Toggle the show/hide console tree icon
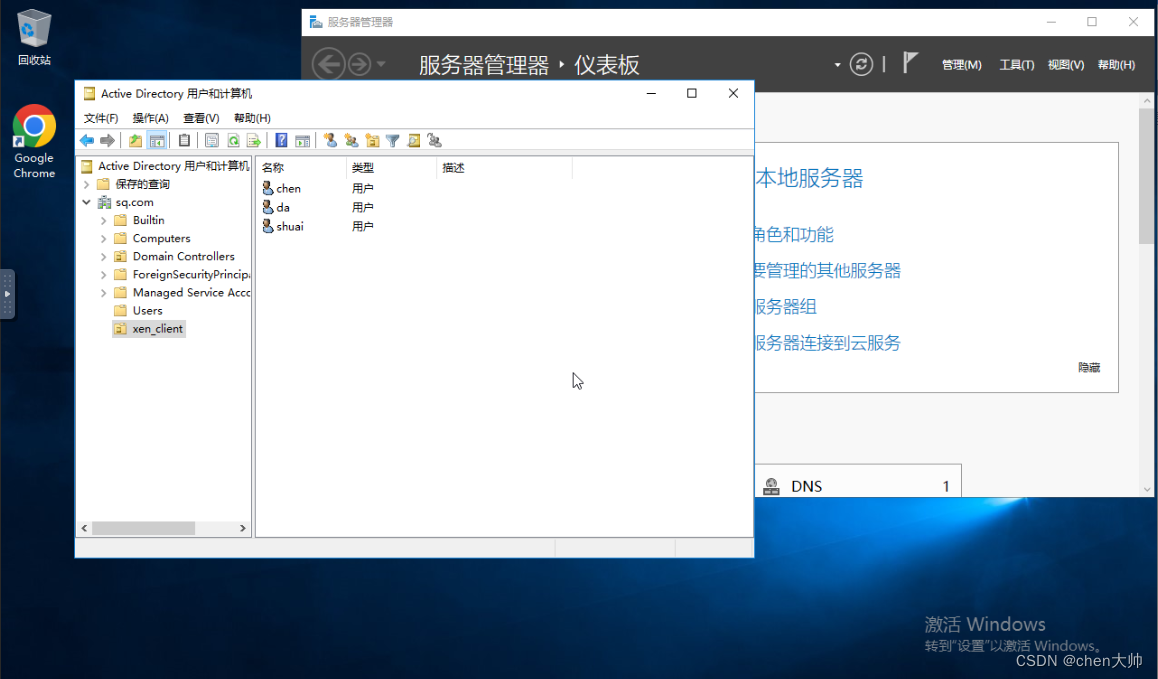Image resolution: width=1158 pixels, height=679 pixels. pyautogui.click(x=157, y=140)
